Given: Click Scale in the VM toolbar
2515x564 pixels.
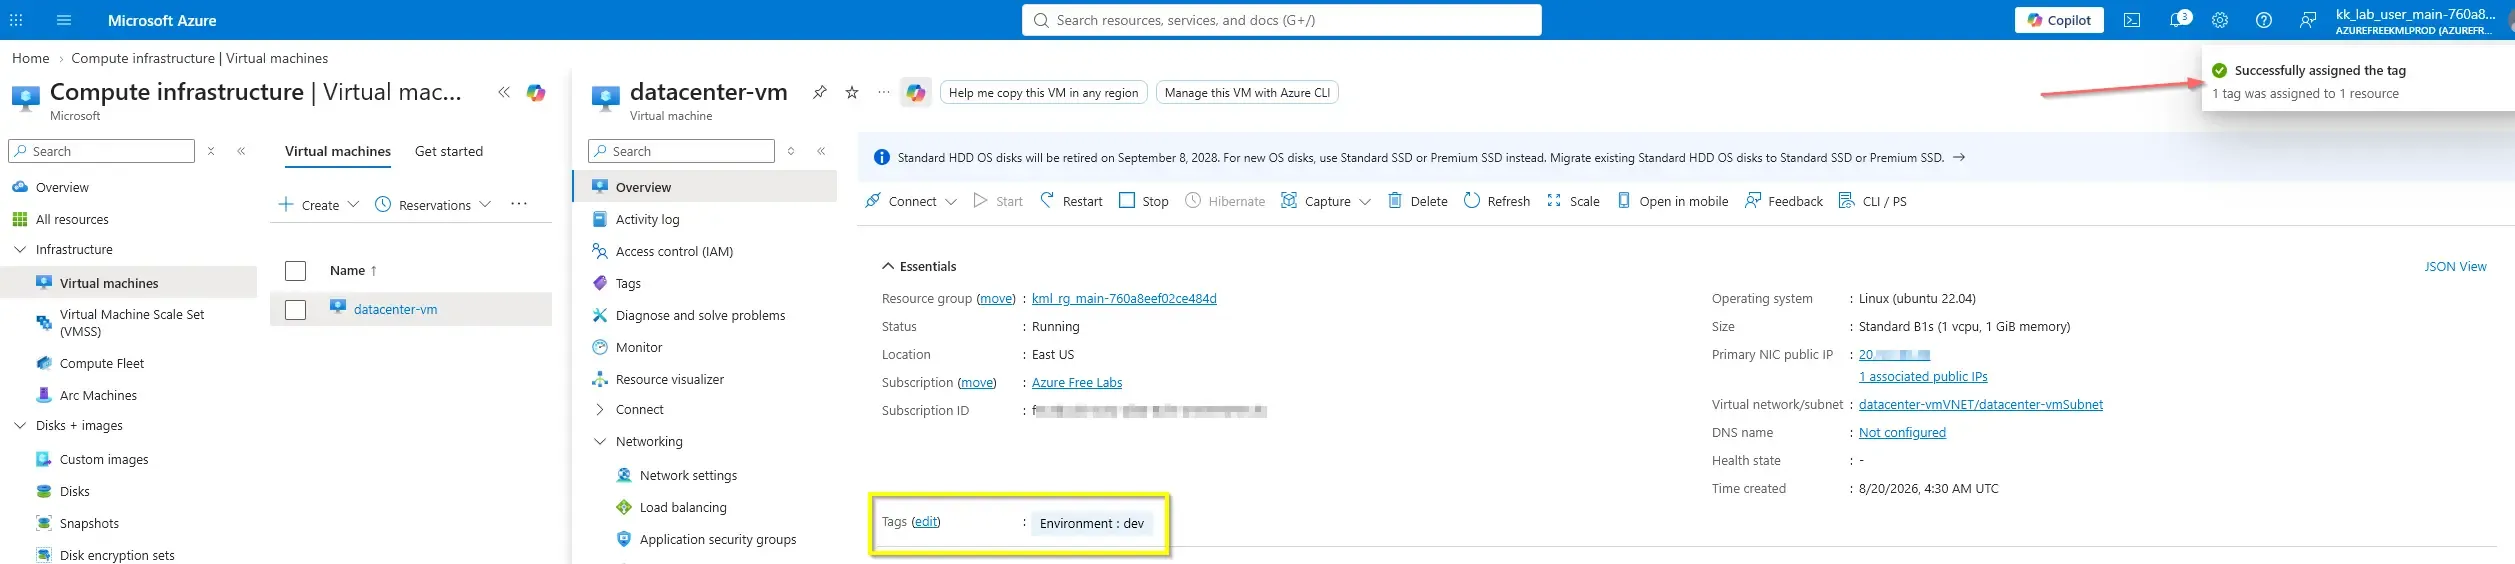Looking at the screenshot, I should (x=1573, y=201).
